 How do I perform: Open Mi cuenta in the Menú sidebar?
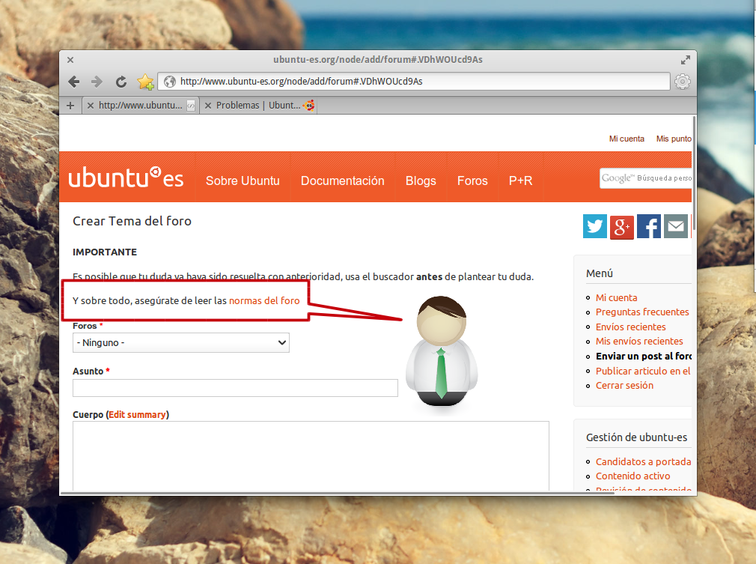point(616,297)
